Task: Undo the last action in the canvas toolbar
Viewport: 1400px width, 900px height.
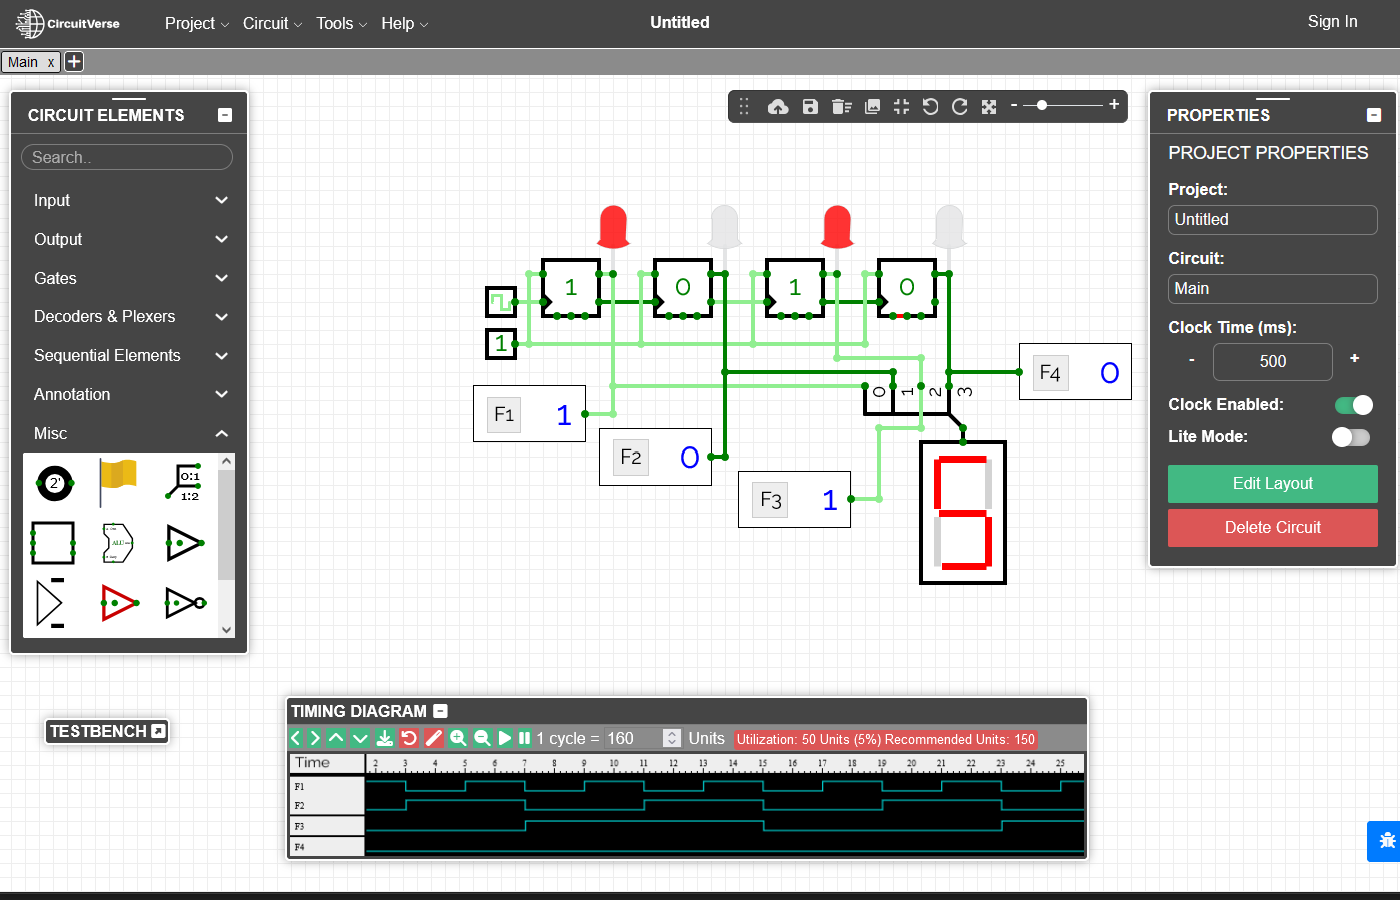Action: pos(930,106)
